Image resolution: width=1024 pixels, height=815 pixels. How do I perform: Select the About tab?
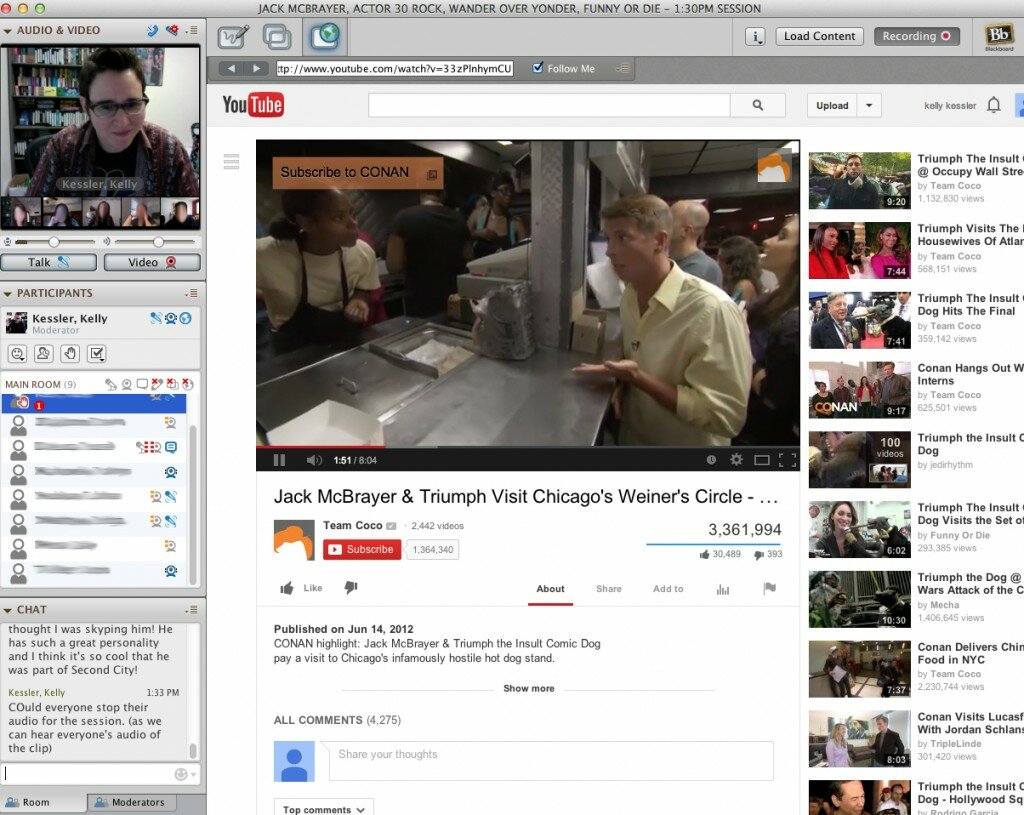(551, 589)
